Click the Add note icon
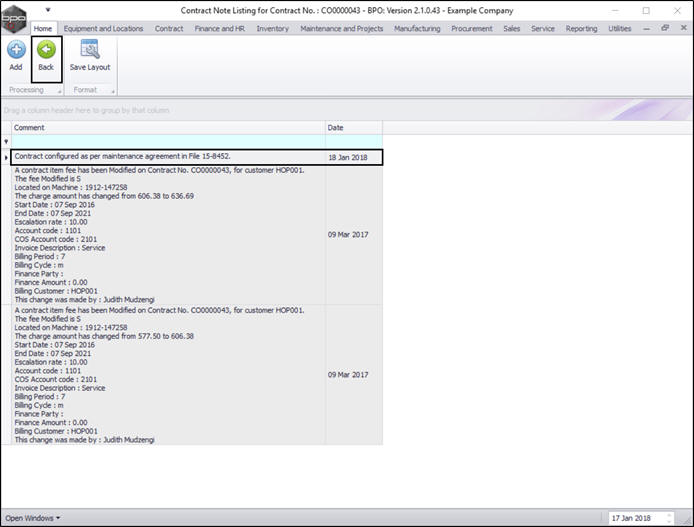Image resolution: width=694 pixels, height=527 pixels. (x=16, y=49)
